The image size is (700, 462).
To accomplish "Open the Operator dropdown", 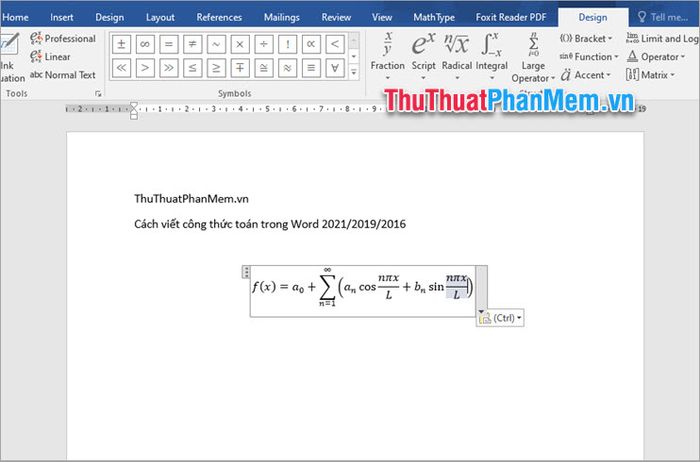I will pyautogui.click(x=655, y=57).
